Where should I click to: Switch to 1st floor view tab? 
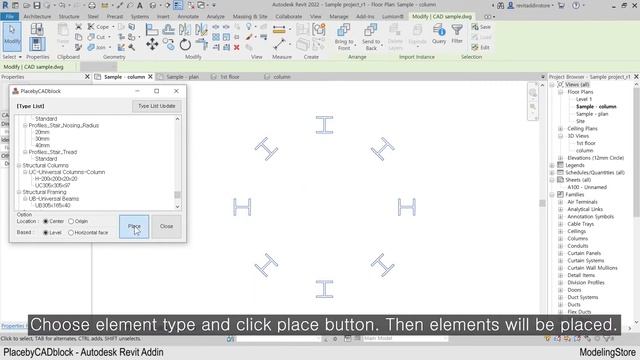click(230, 77)
